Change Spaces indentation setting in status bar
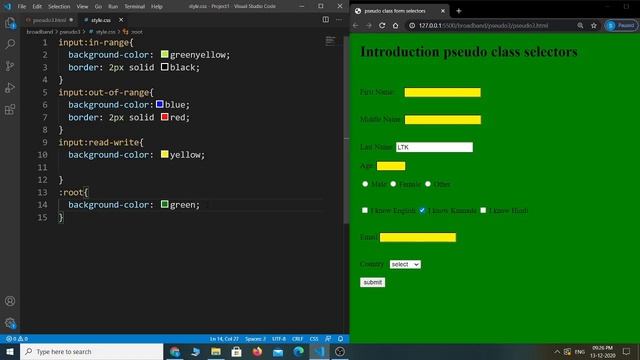The image size is (640, 360). point(256,339)
